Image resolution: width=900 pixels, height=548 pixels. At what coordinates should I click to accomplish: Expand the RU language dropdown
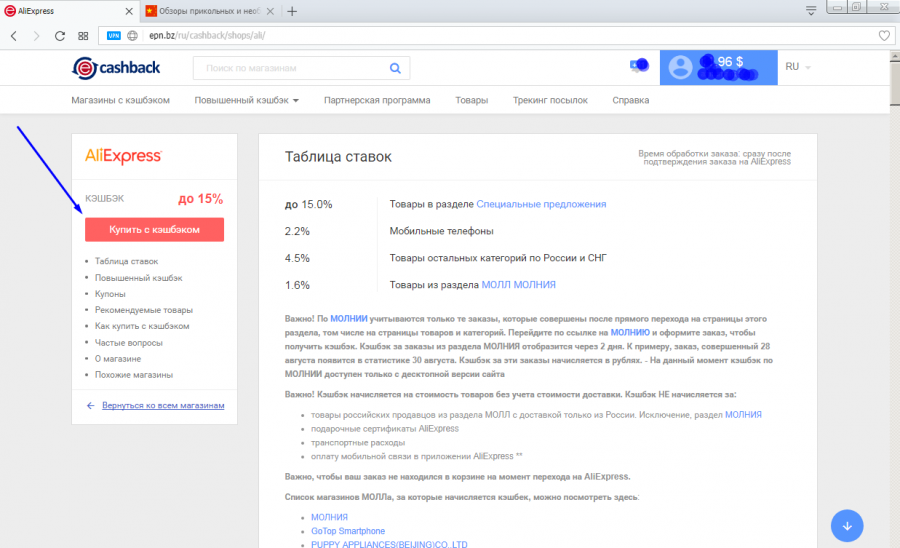[798, 67]
